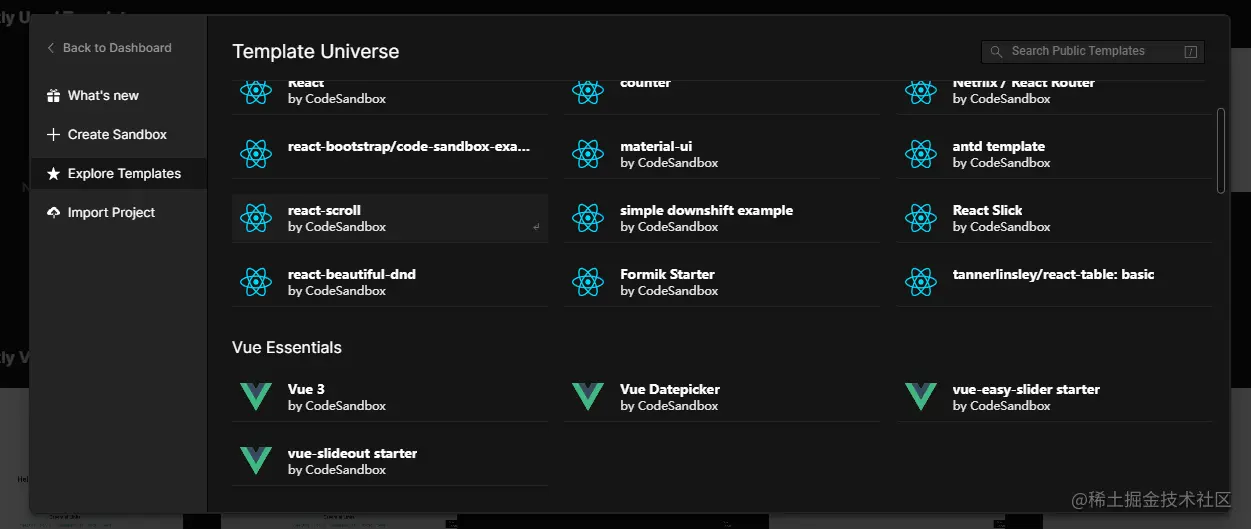Click the slash shortcut icon in the search box
Image resolution: width=1251 pixels, height=529 pixels.
coord(1190,52)
